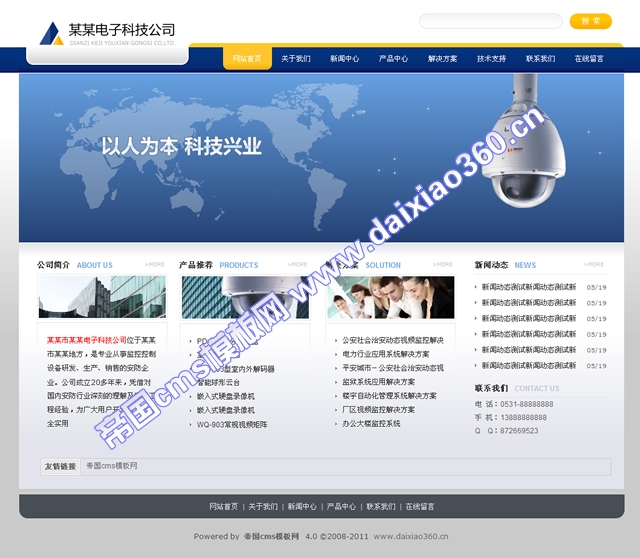
Task: Expand 新闻动态 NEWS via its MORE link
Action: (x=594, y=265)
